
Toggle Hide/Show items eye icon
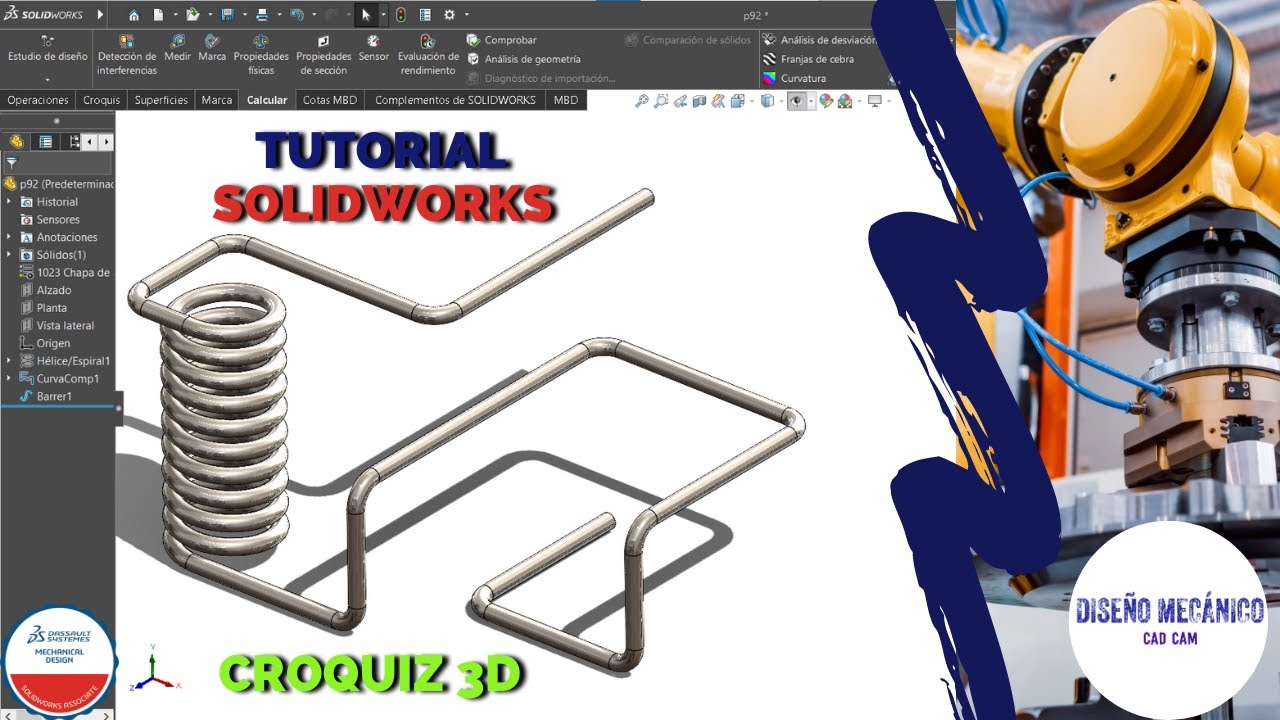pos(797,101)
